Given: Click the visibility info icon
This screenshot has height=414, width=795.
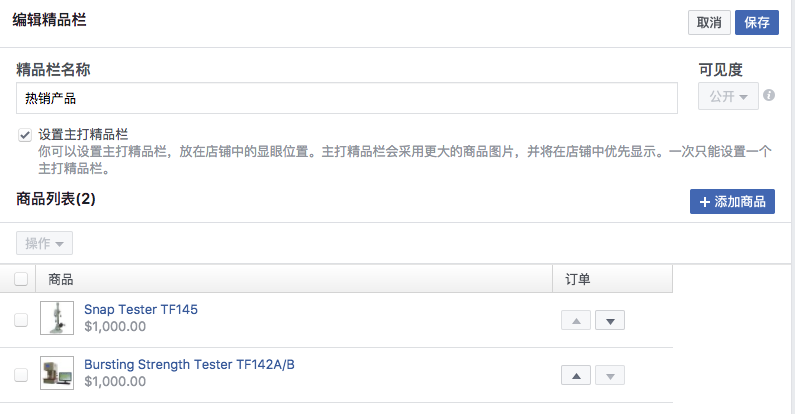Looking at the screenshot, I should pos(769,95).
